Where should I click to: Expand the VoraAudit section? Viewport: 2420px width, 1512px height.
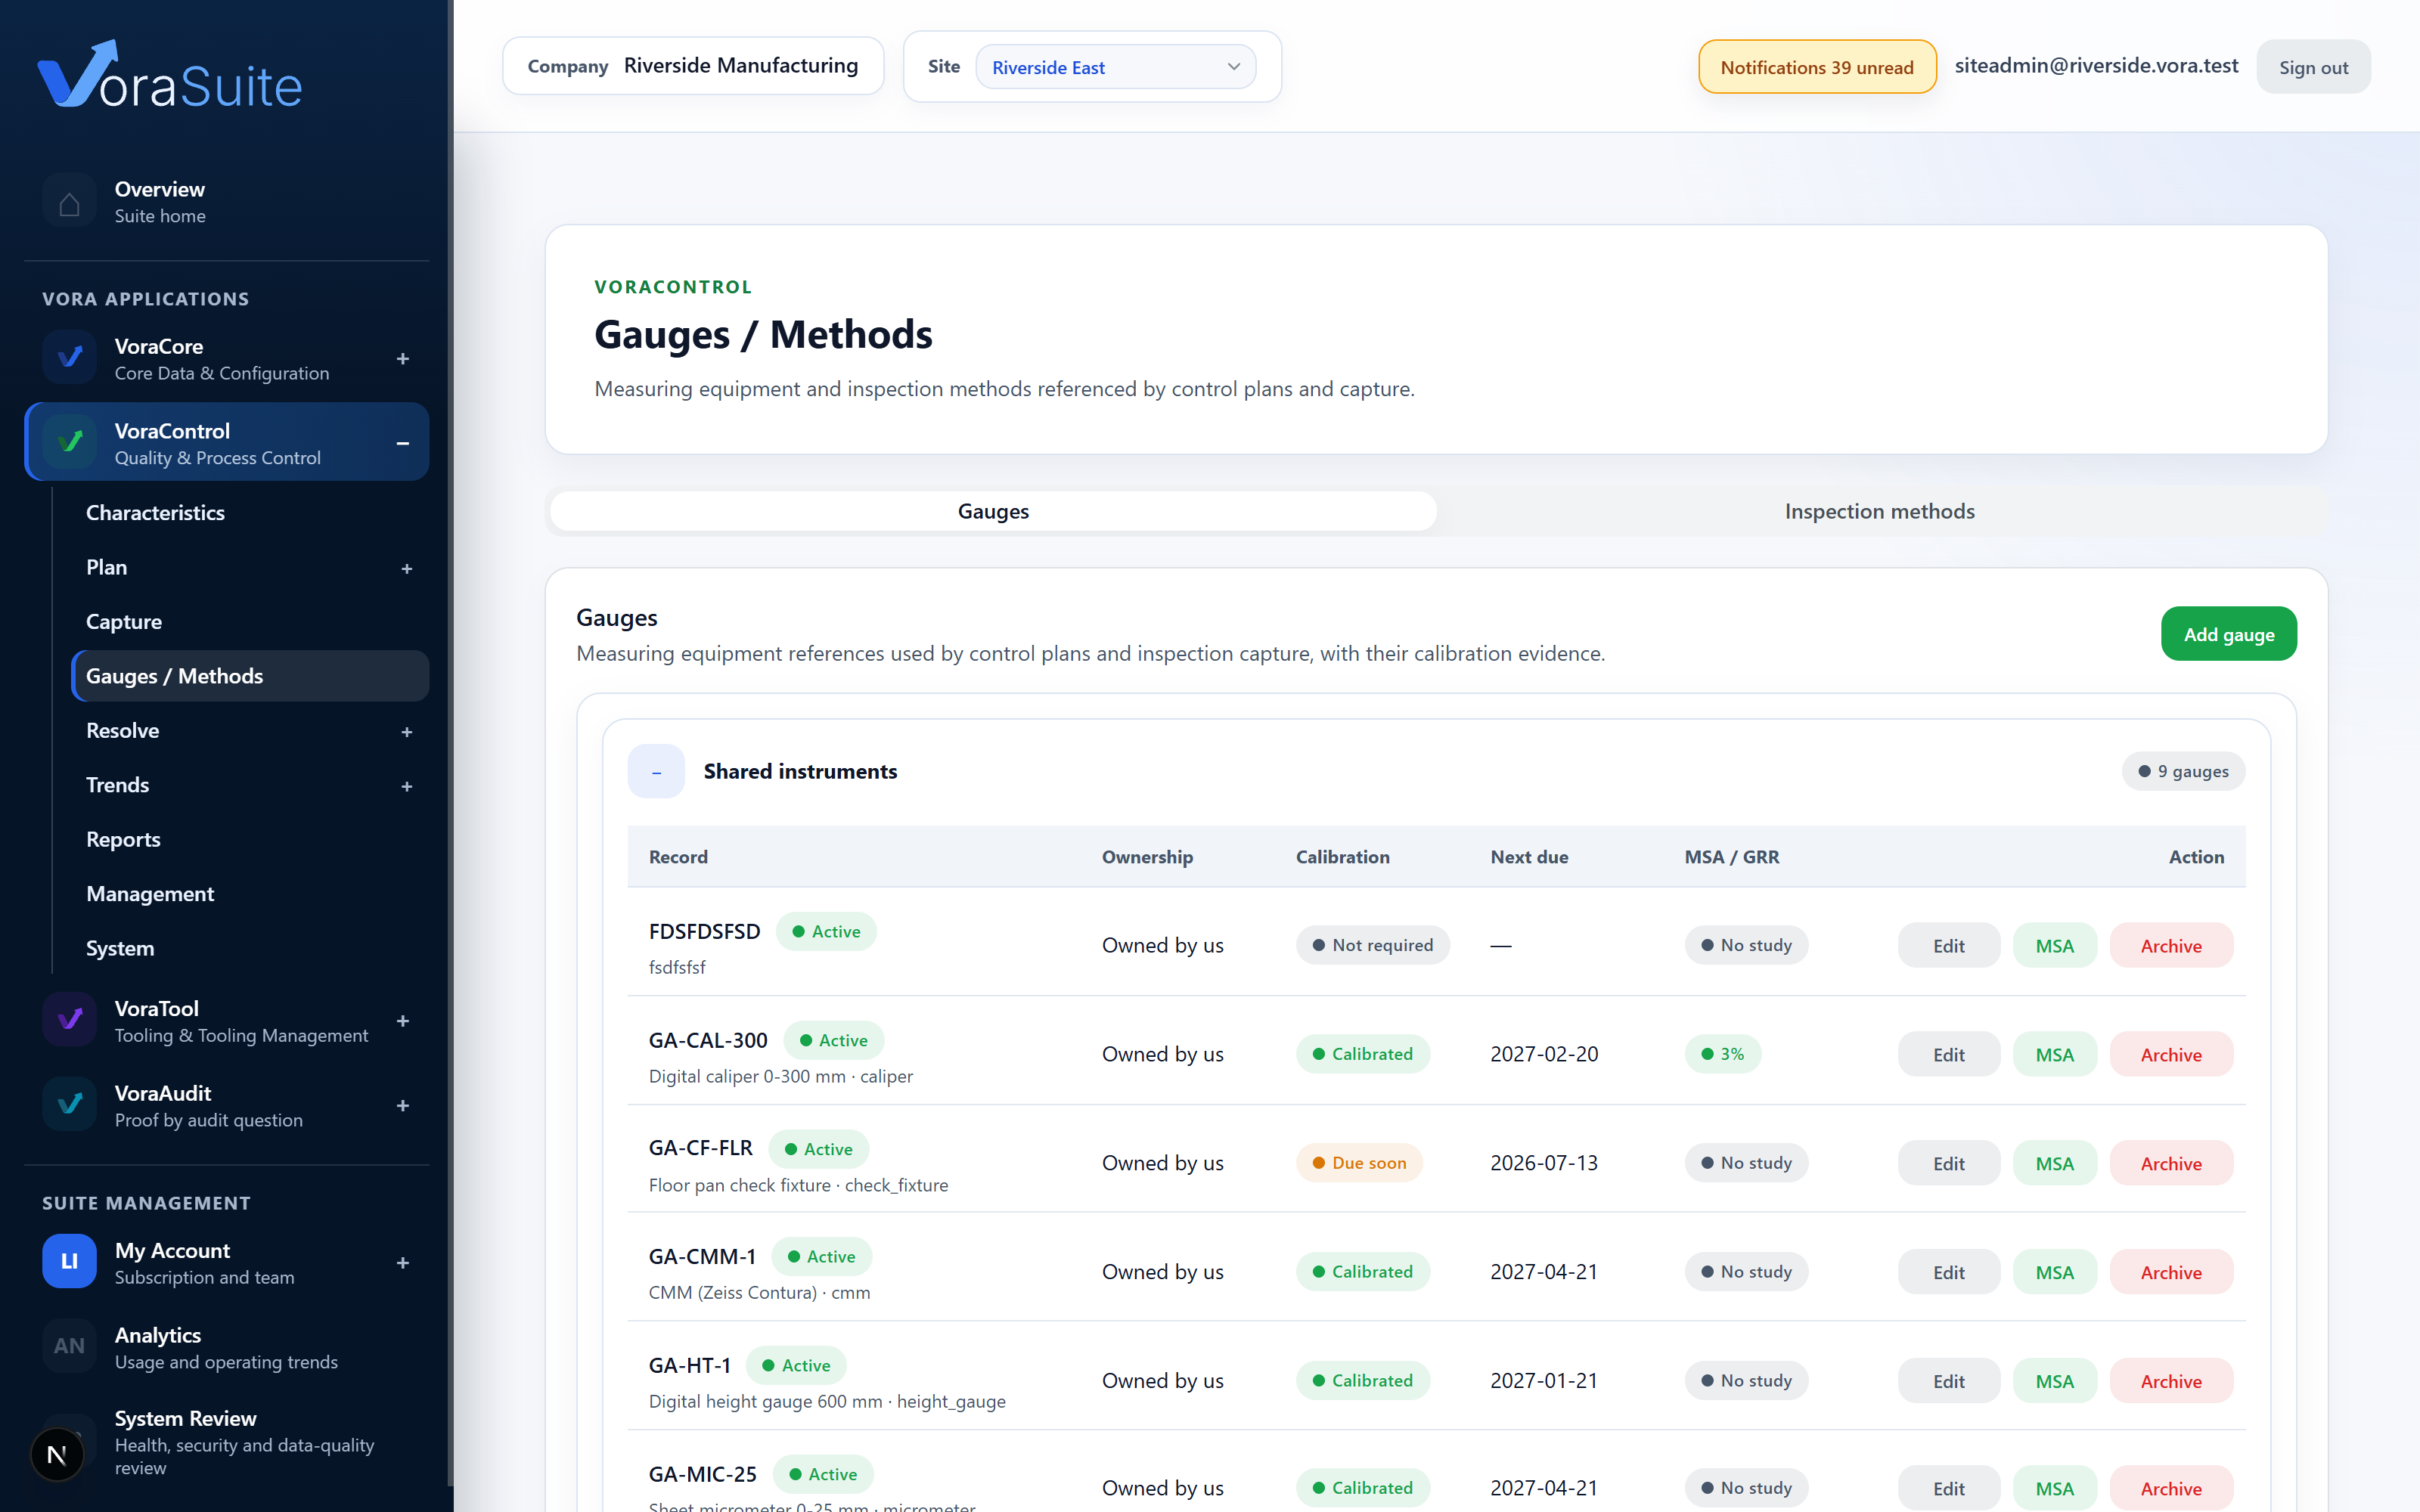pos(403,1106)
